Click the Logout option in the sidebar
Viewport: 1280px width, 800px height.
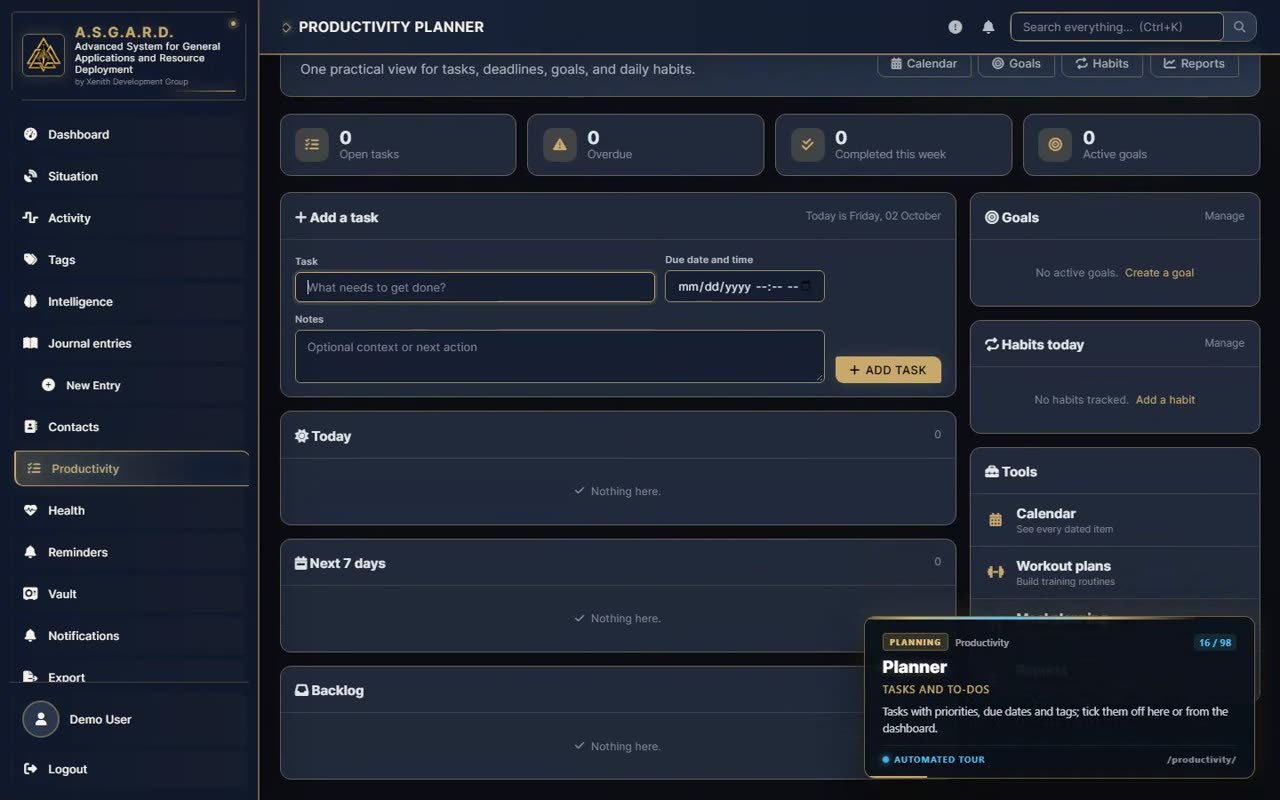tap(131, 769)
